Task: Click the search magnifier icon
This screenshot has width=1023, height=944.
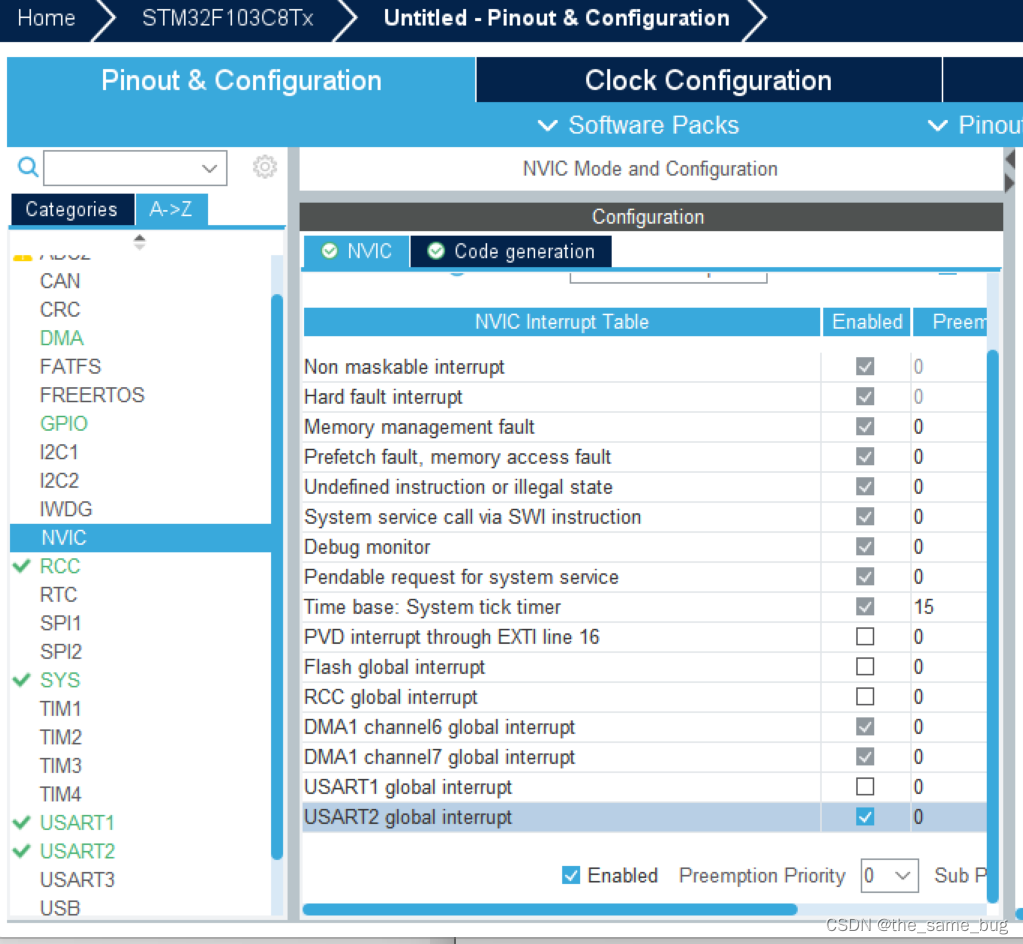Action: [x=27, y=167]
